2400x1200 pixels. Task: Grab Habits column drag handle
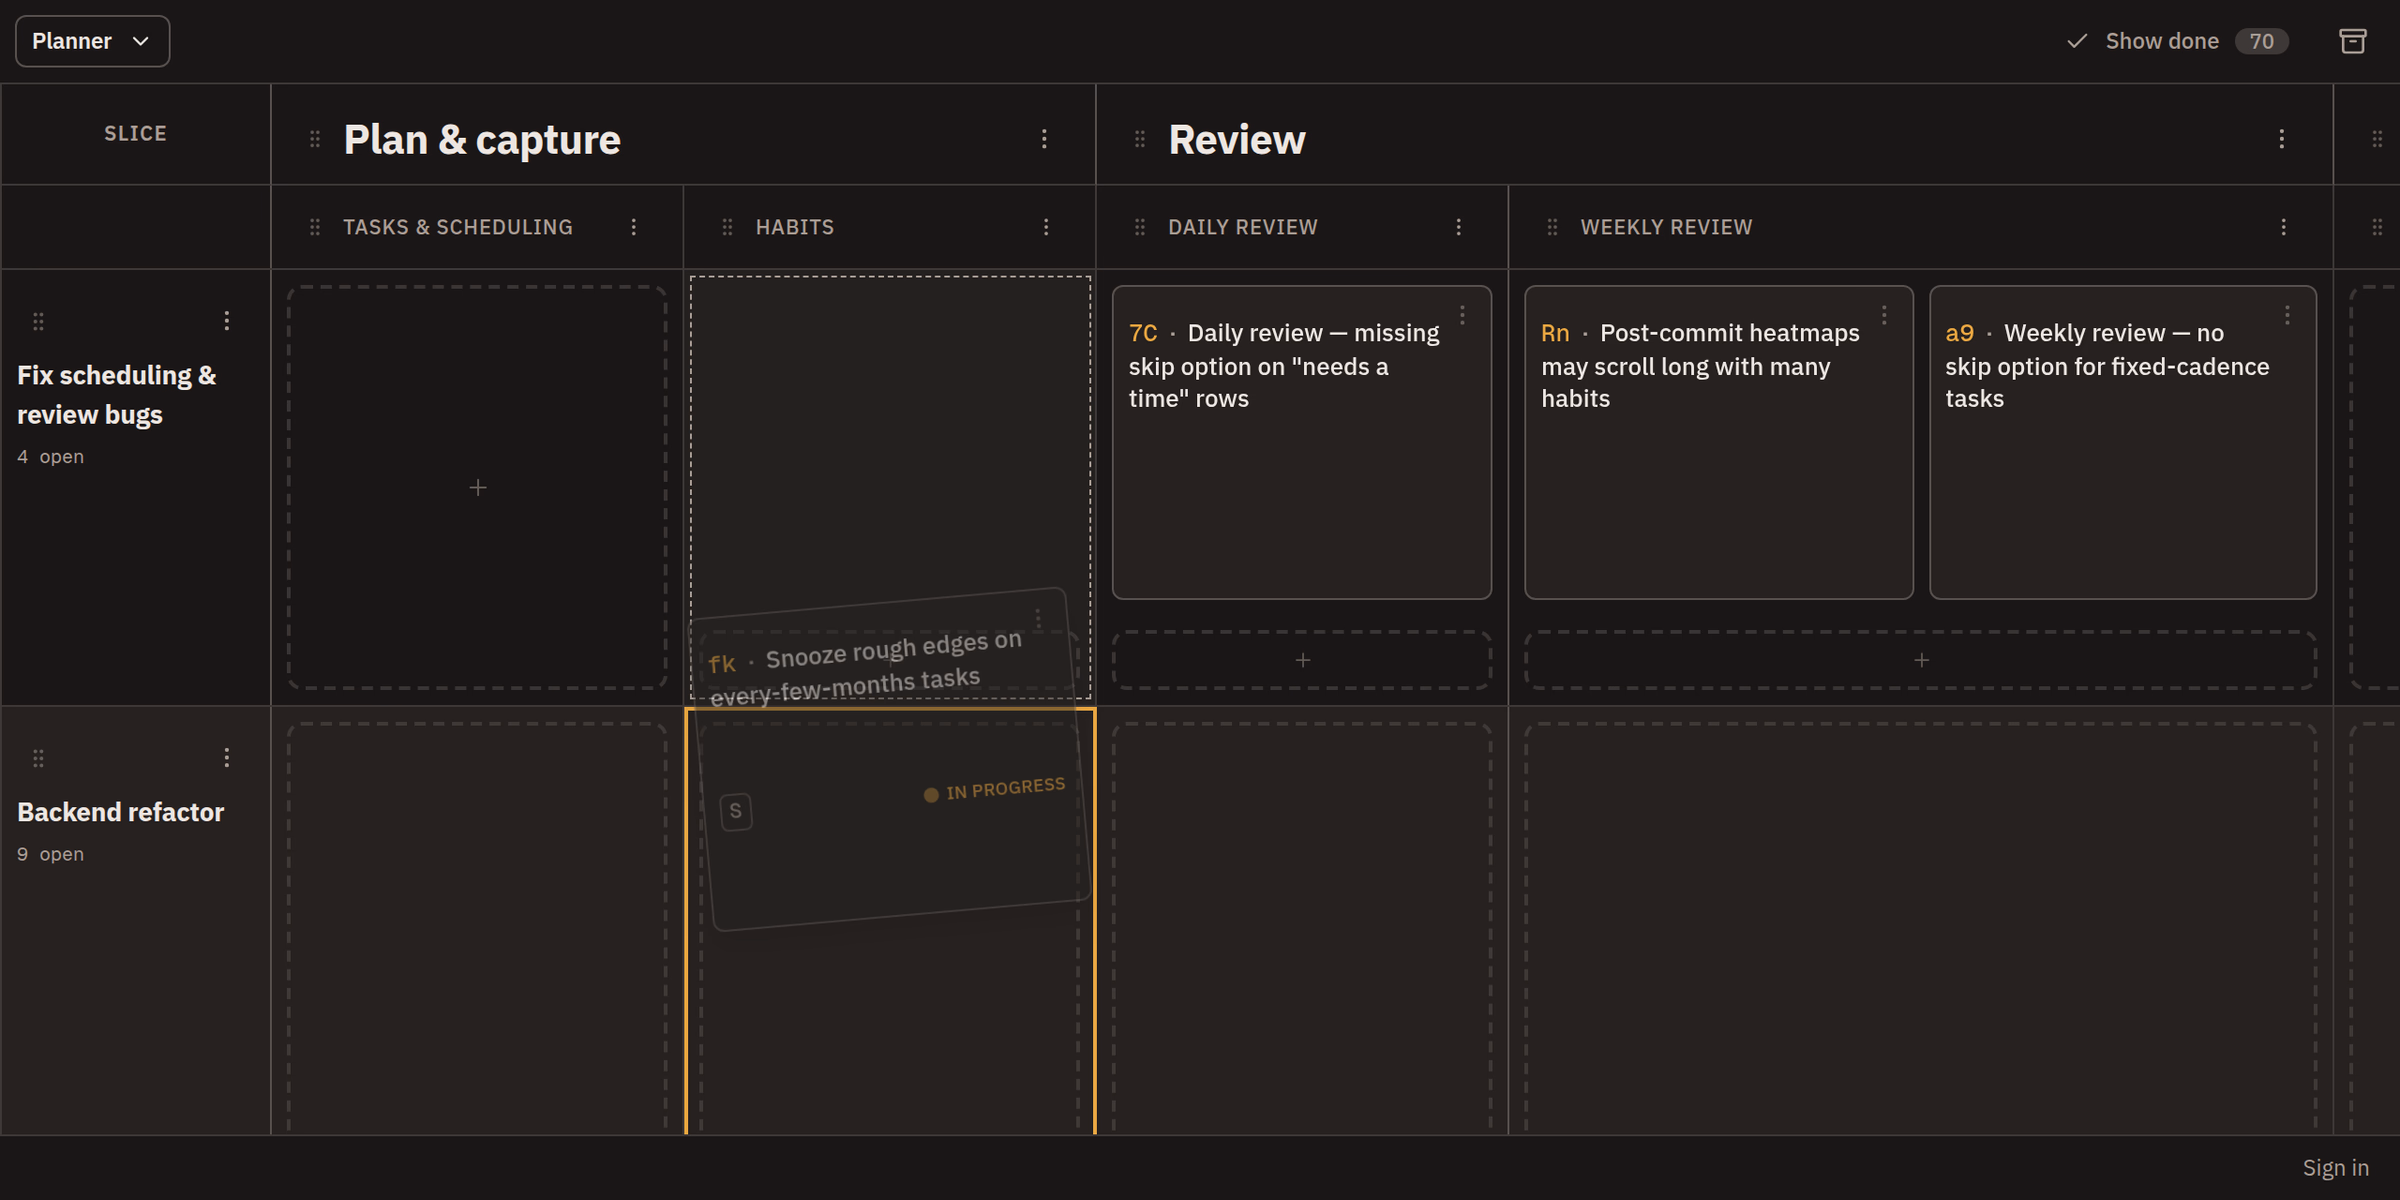[x=728, y=227]
